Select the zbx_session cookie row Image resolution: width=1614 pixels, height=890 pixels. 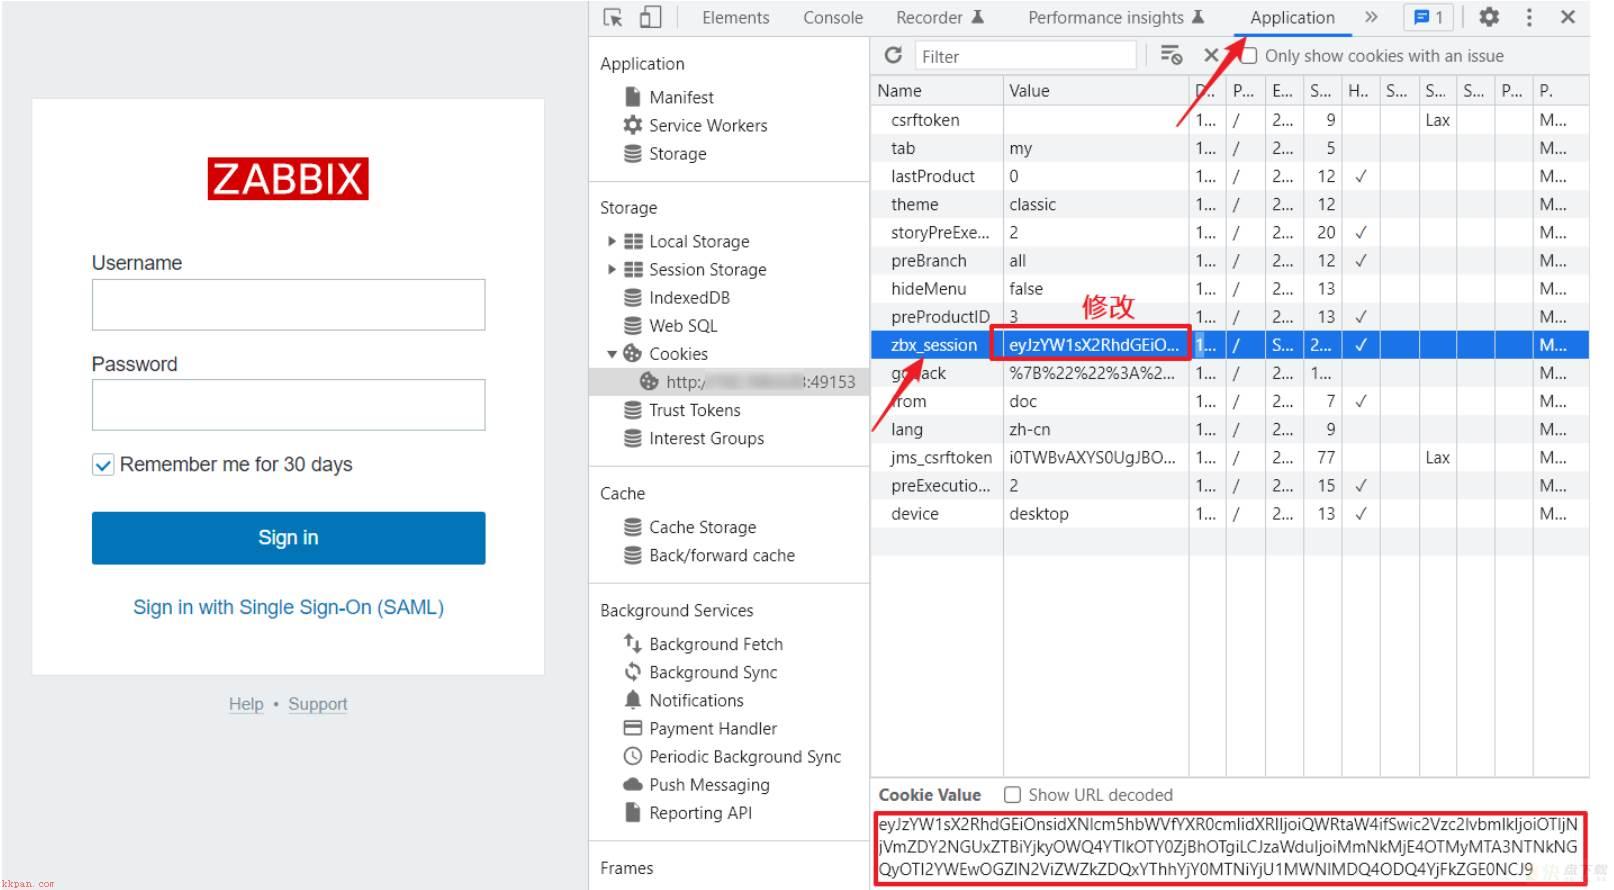tap(1229, 345)
